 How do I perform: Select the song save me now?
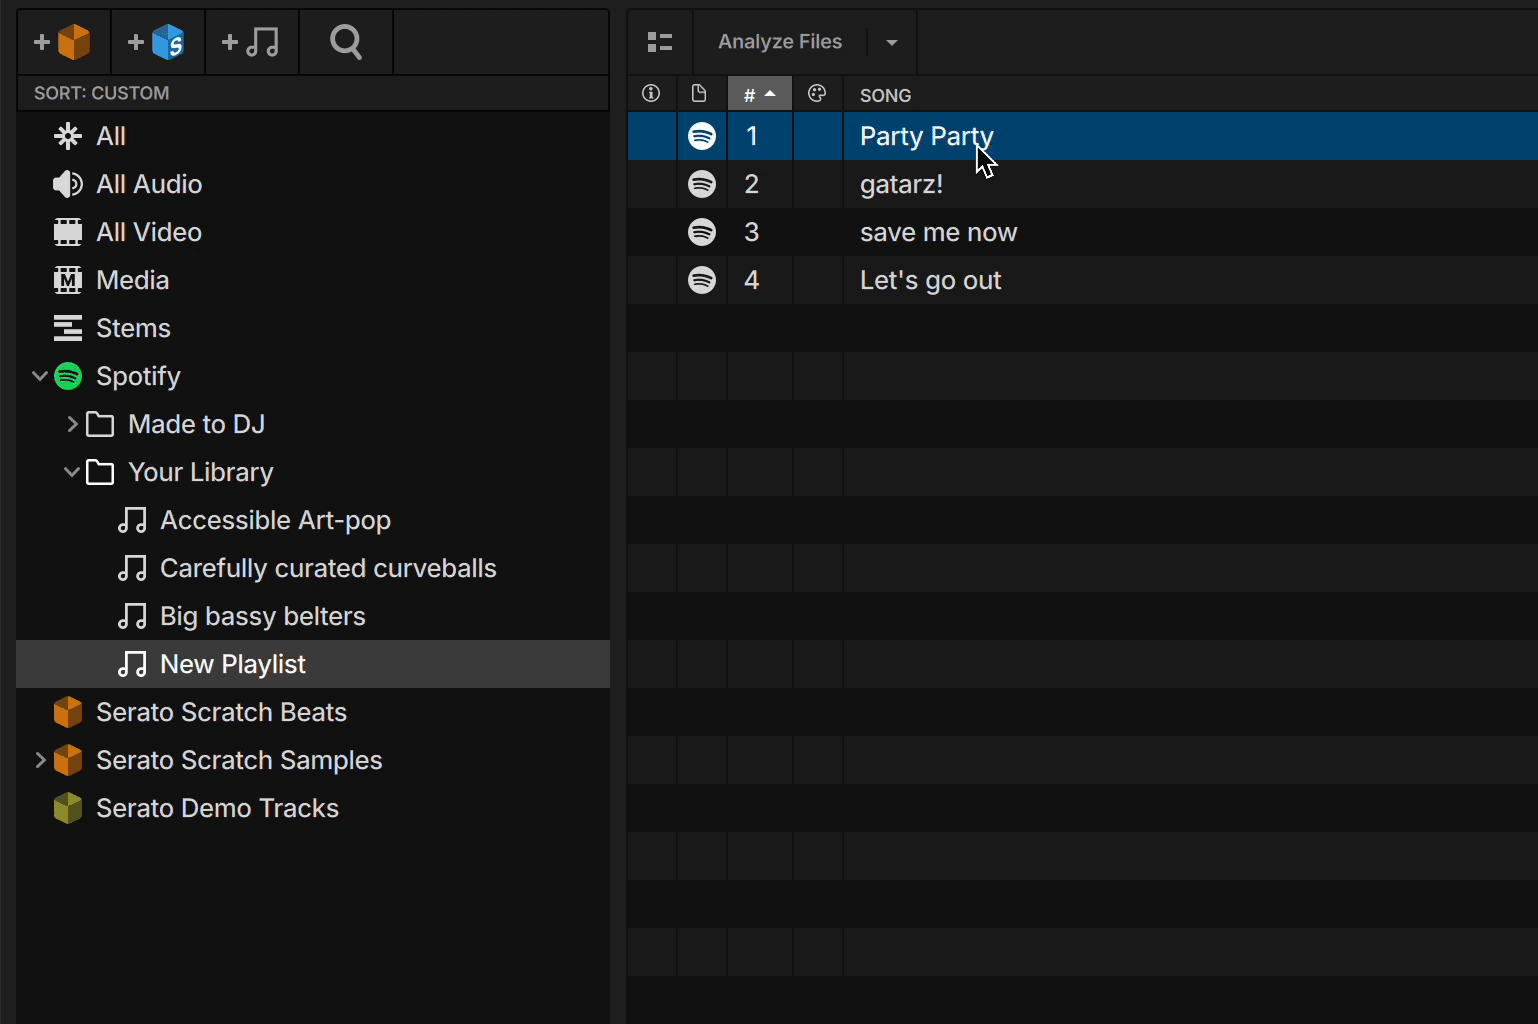[x=938, y=232]
